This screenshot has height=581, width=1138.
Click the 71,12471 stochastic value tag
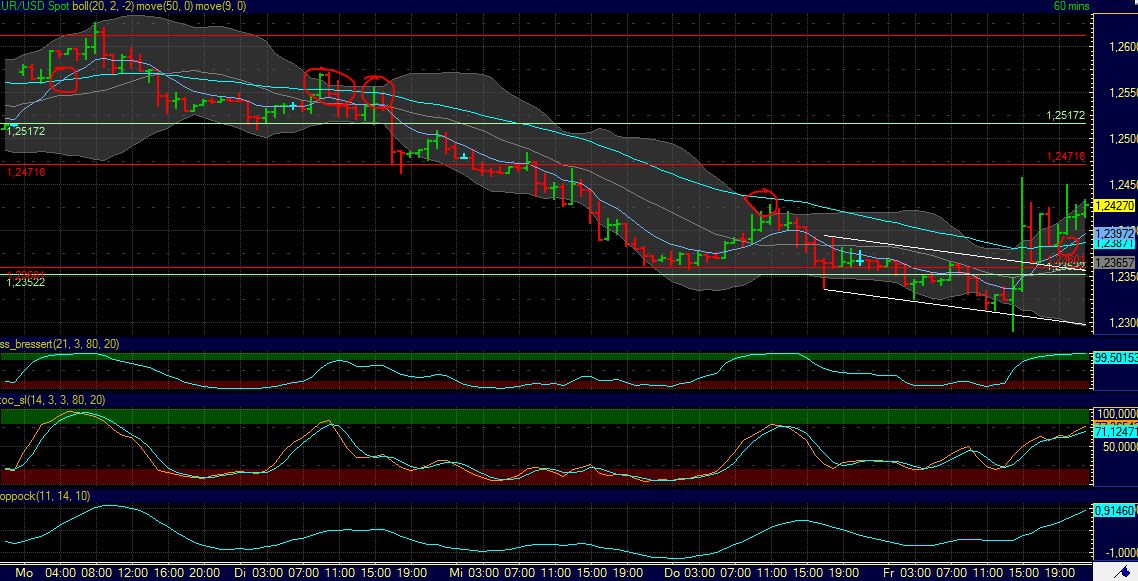click(1115, 432)
